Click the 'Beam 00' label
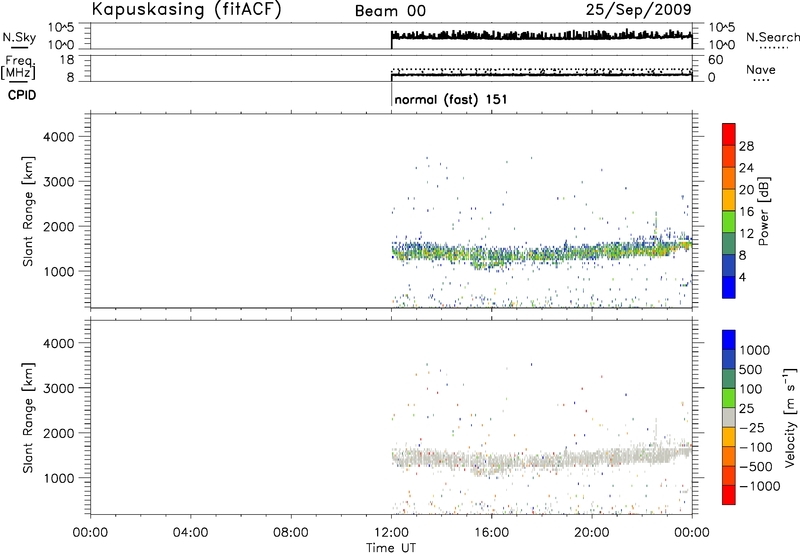This screenshot has width=800, height=554. [390, 11]
